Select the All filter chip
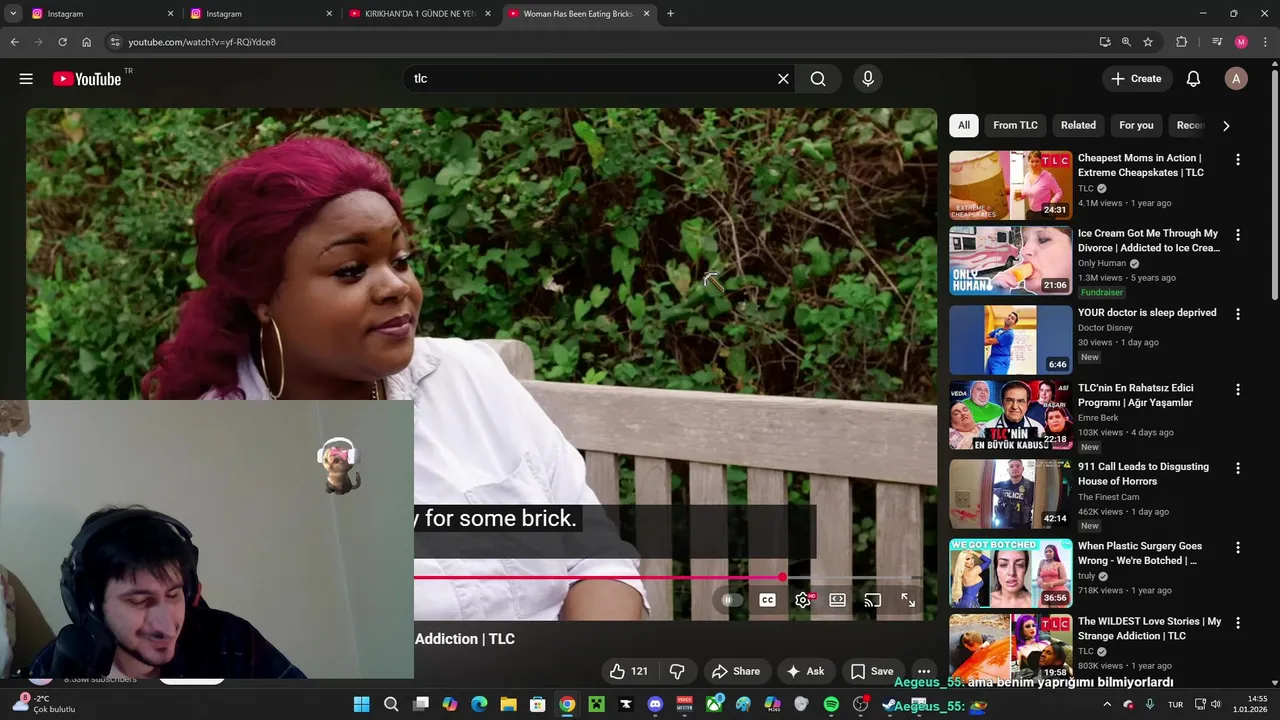The image size is (1280, 720). (x=964, y=125)
